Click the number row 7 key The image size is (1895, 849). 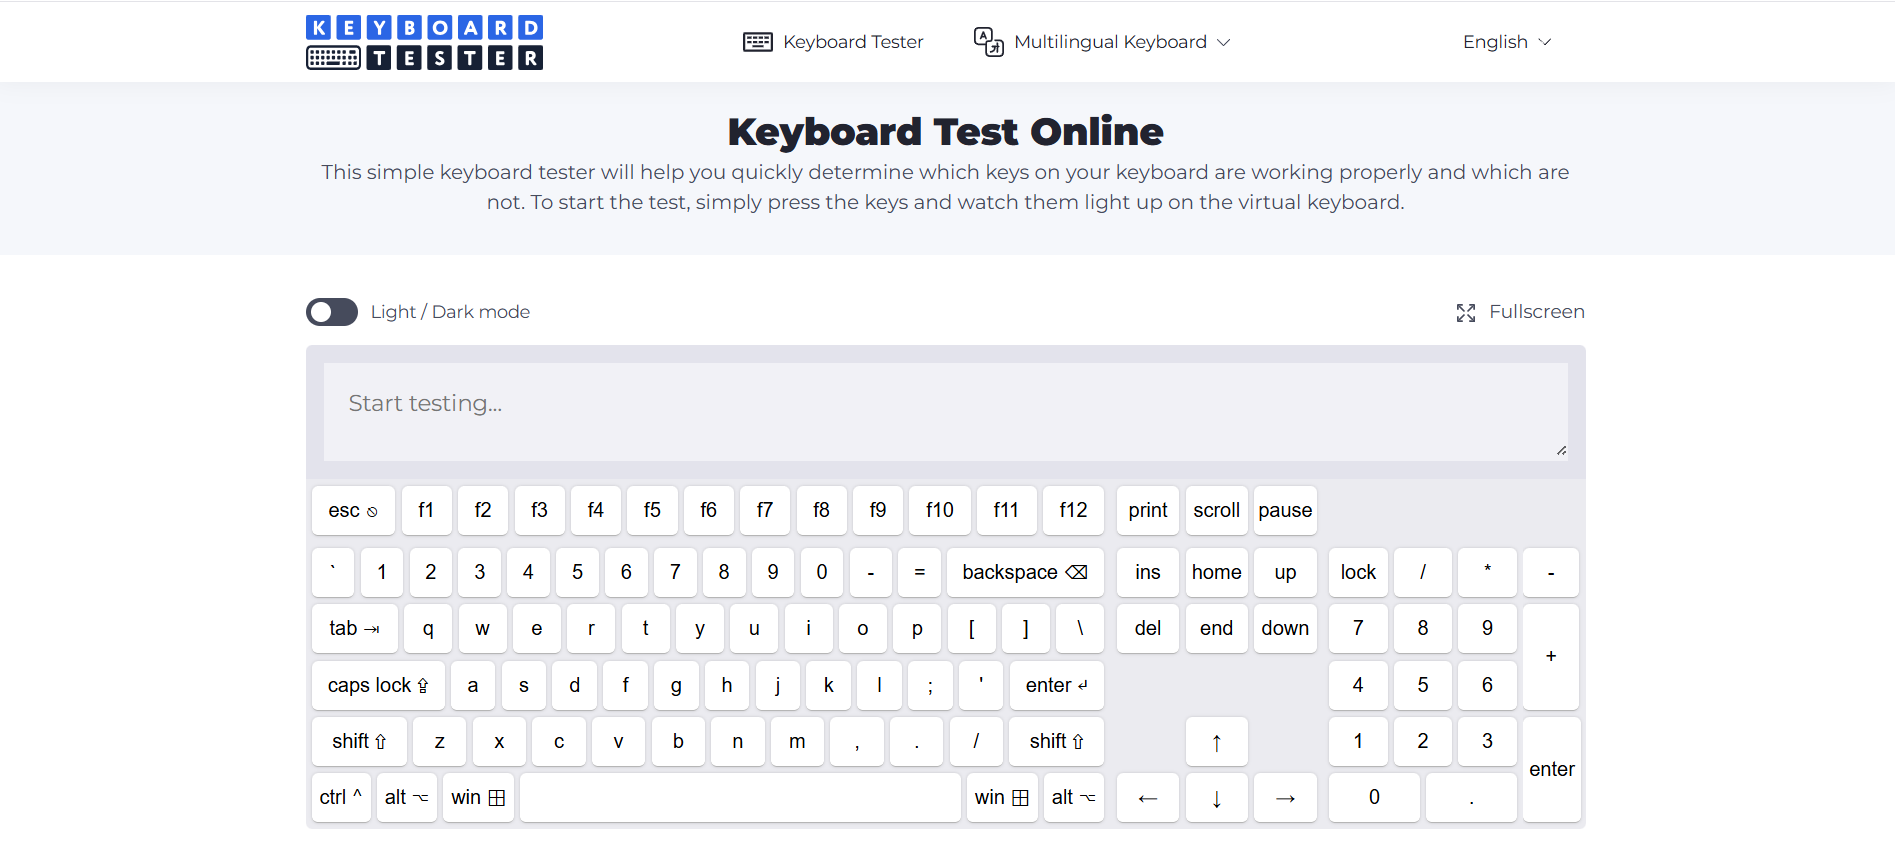coord(675,572)
